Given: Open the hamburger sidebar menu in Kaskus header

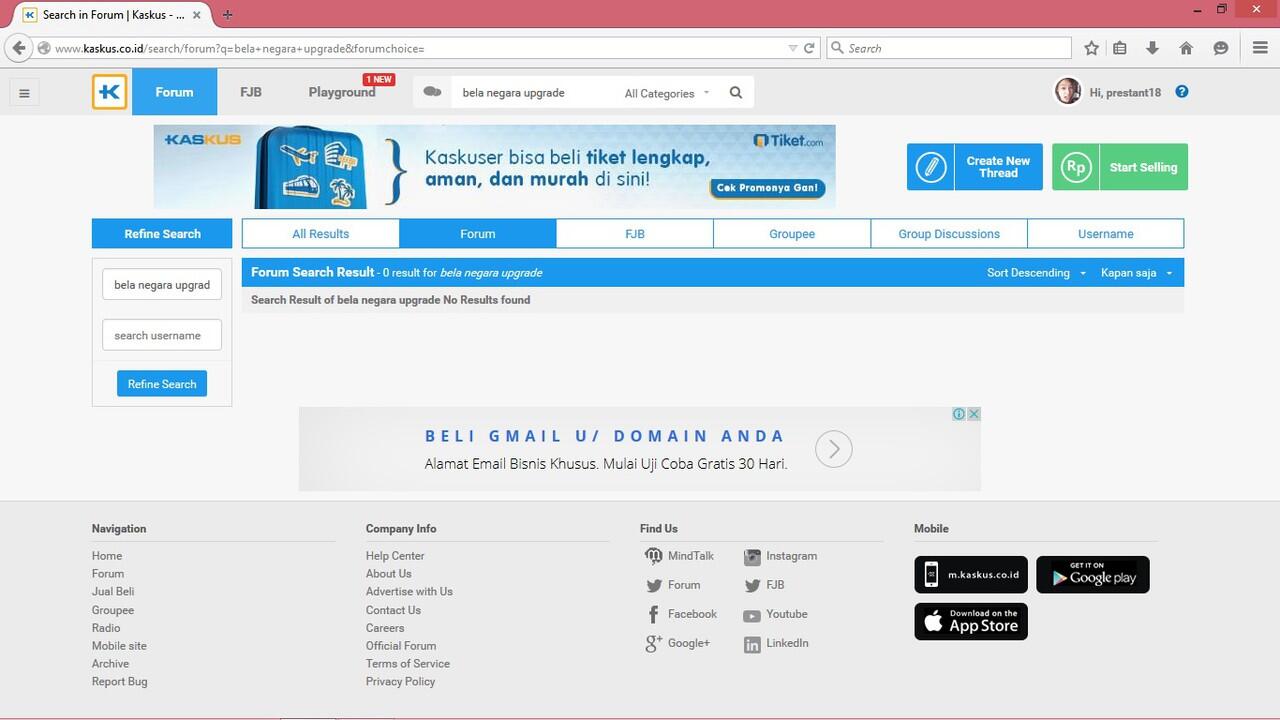Looking at the screenshot, I should pos(24,93).
